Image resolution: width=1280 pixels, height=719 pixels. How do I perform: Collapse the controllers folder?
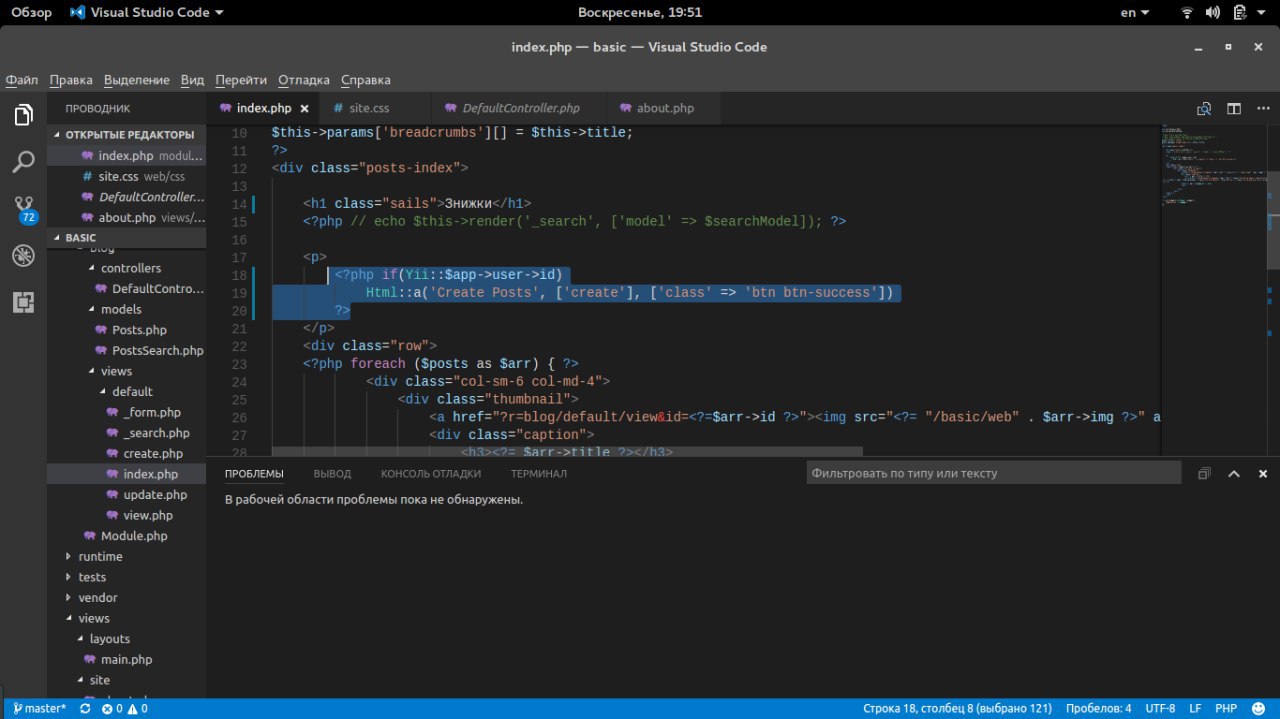coord(130,268)
